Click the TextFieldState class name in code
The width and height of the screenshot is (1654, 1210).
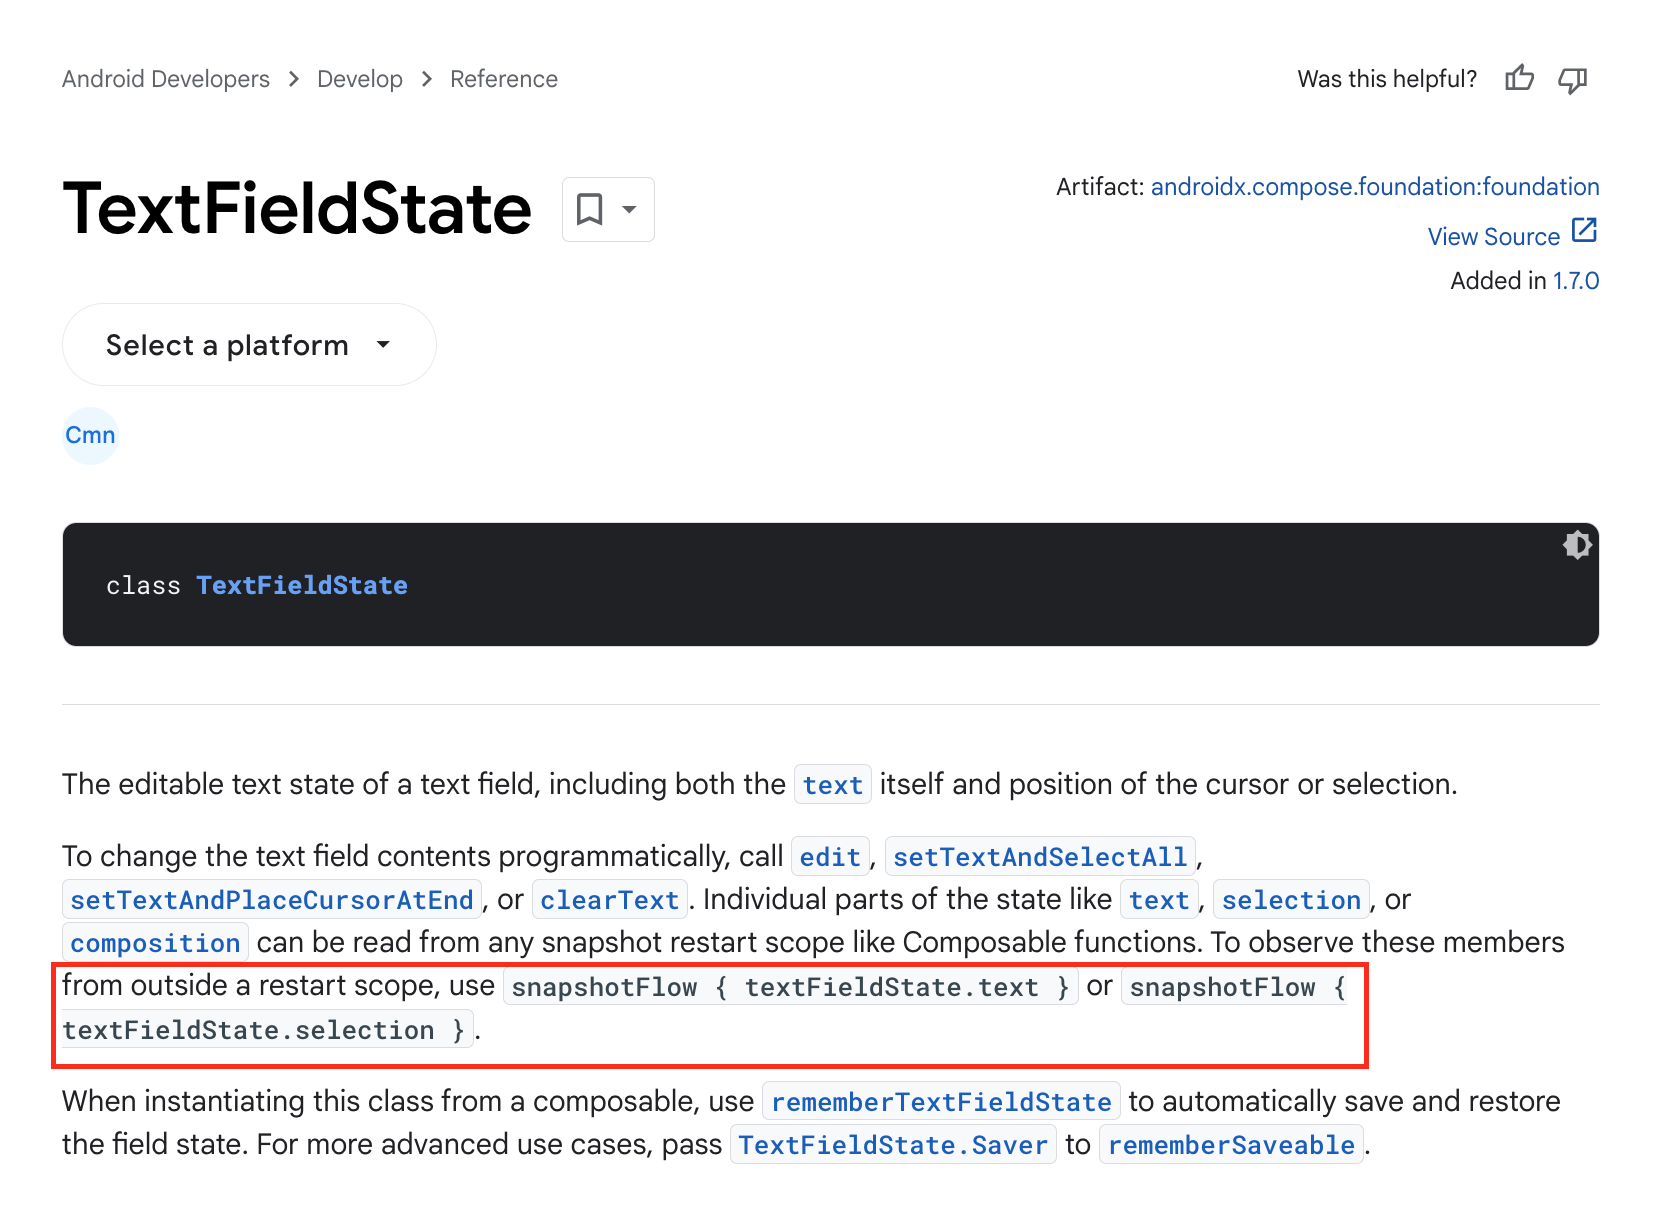[302, 585]
